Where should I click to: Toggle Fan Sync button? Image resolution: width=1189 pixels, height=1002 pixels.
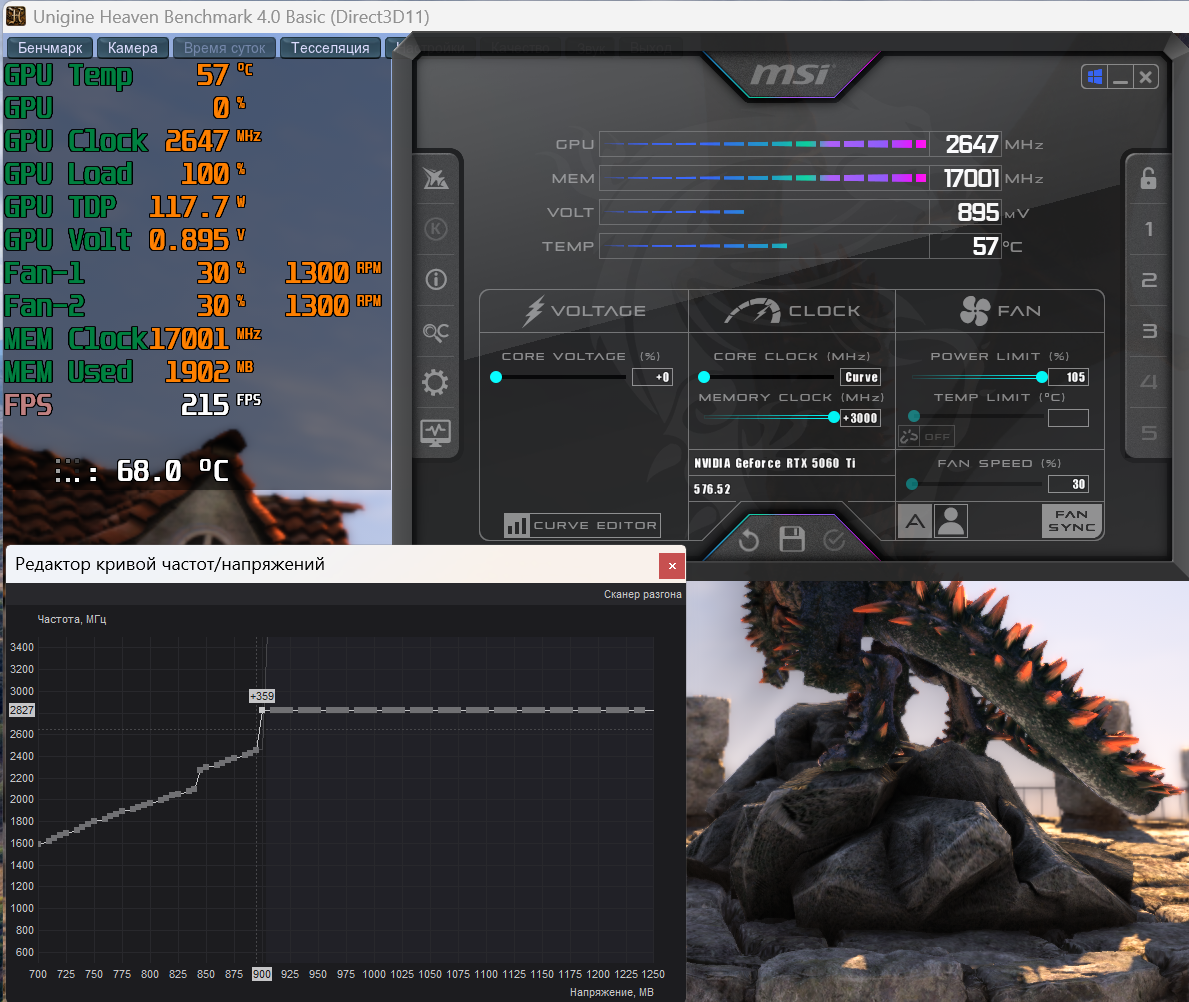pos(1071,521)
